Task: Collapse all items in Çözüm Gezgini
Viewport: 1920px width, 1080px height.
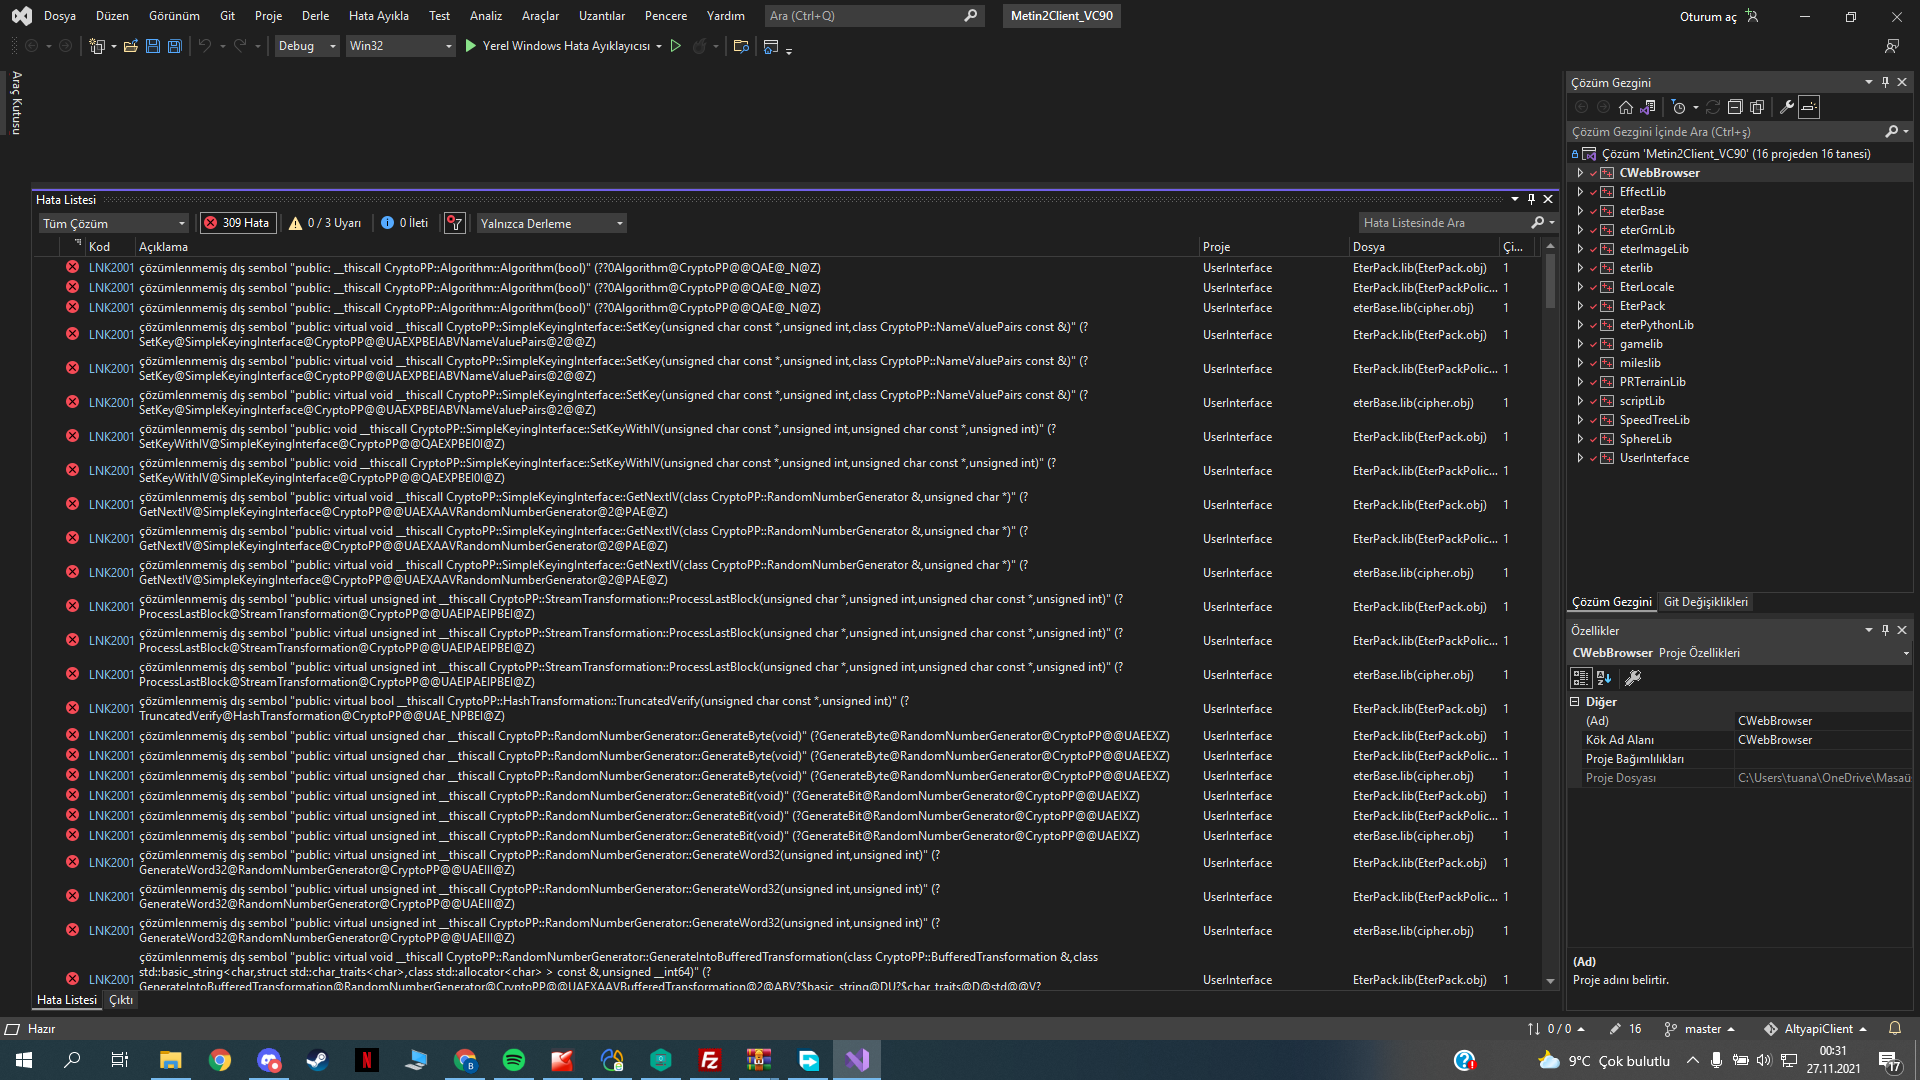Action: [1735, 107]
